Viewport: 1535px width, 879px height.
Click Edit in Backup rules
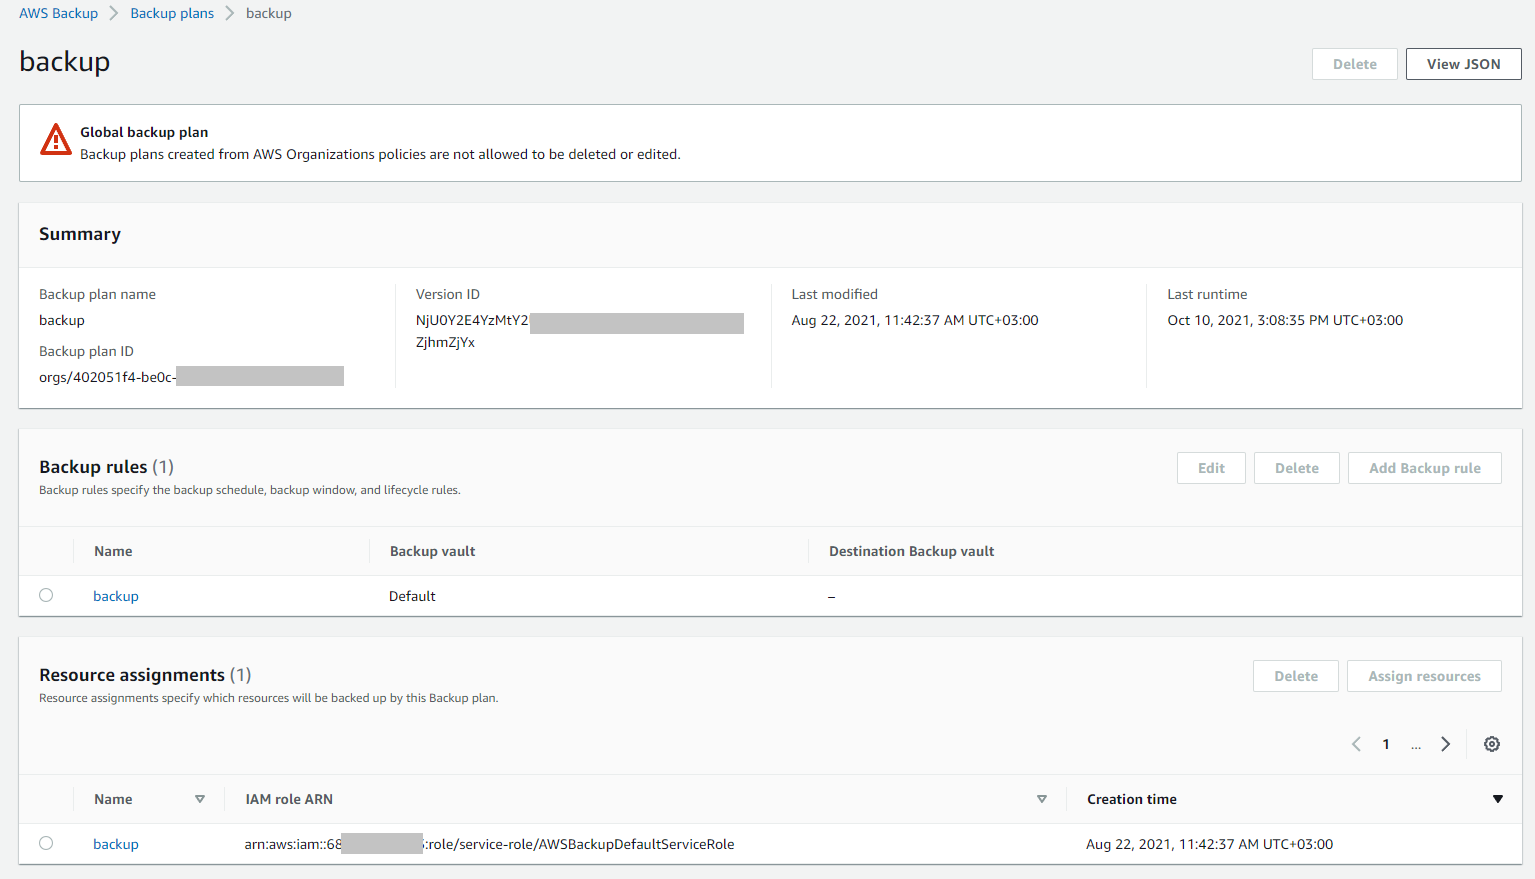1211,468
